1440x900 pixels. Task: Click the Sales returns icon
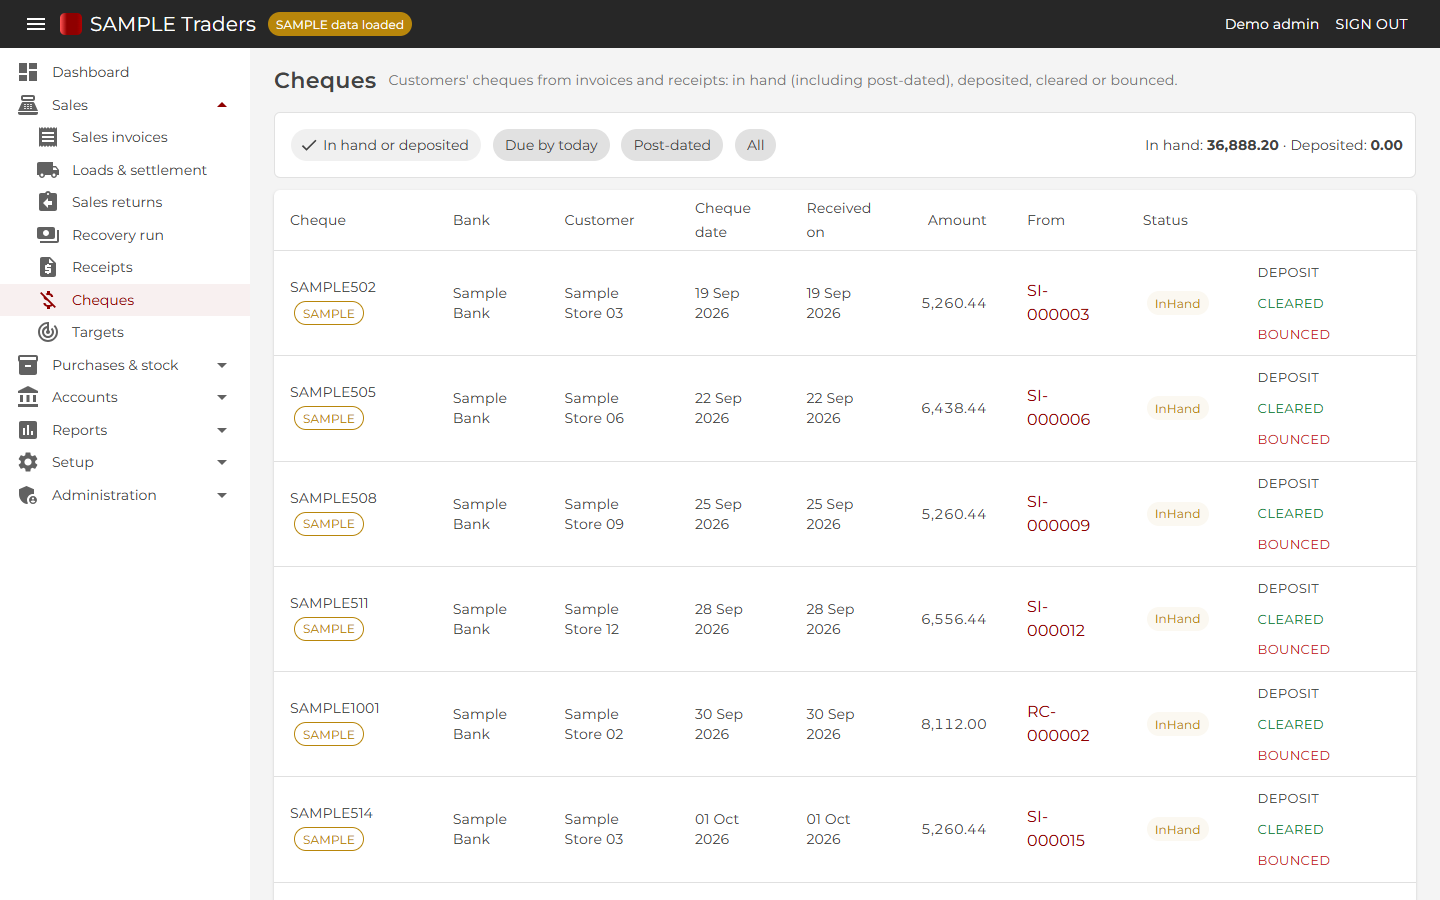pos(48,202)
